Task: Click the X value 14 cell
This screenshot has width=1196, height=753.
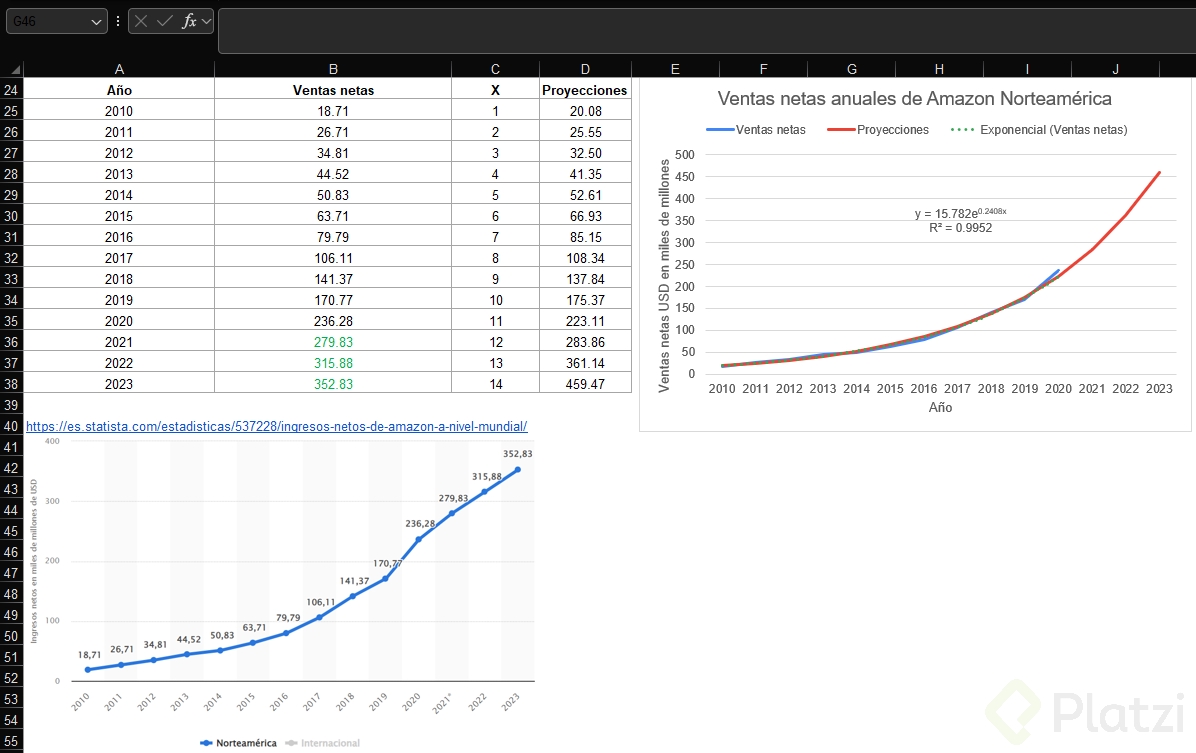Action: [495, 385]
